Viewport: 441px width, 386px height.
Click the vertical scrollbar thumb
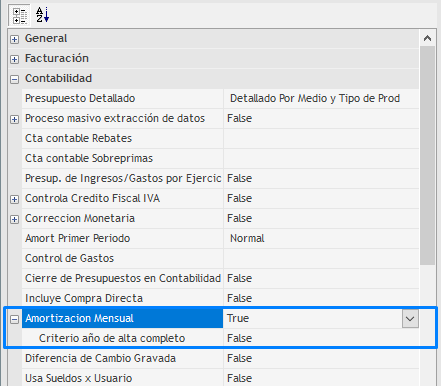[427, 156]
